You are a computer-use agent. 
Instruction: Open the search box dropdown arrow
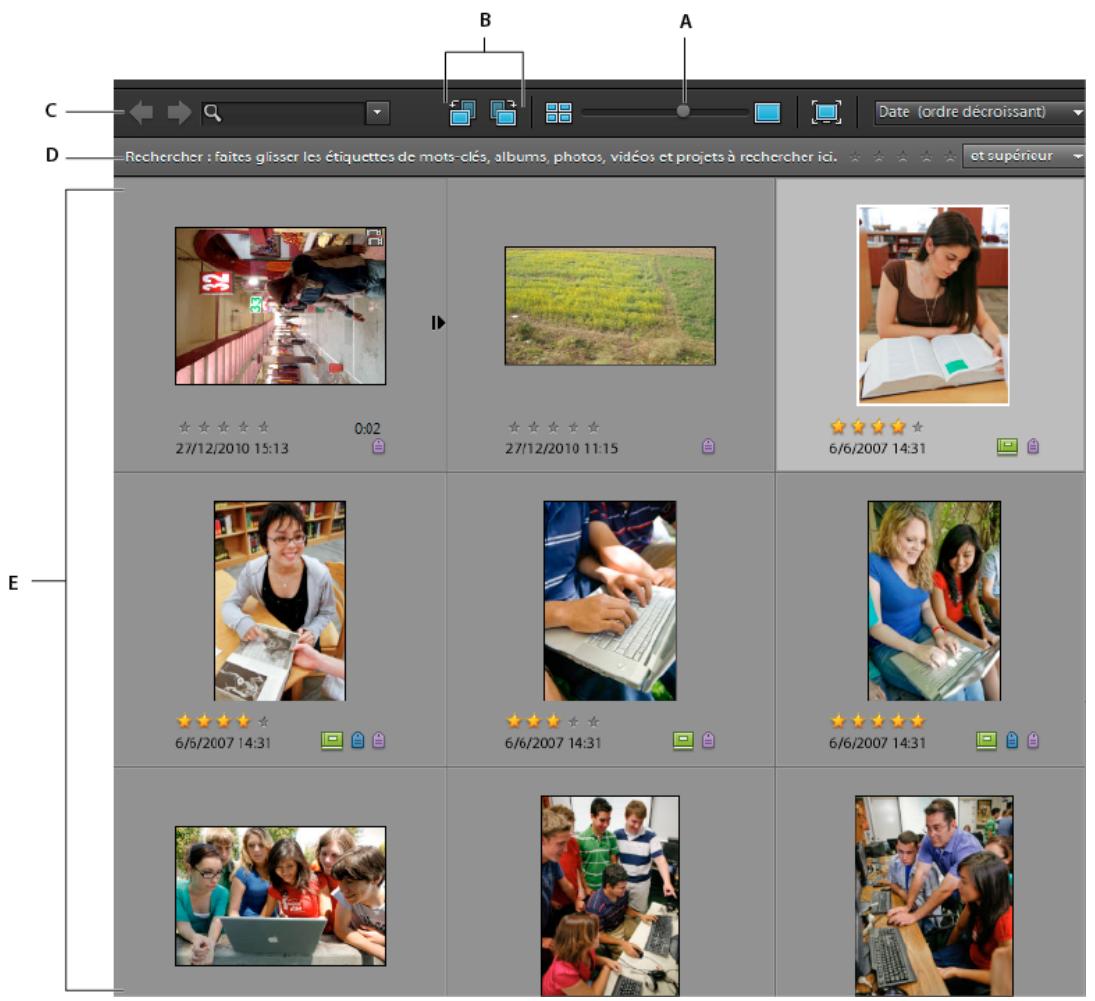pos(377,112)
